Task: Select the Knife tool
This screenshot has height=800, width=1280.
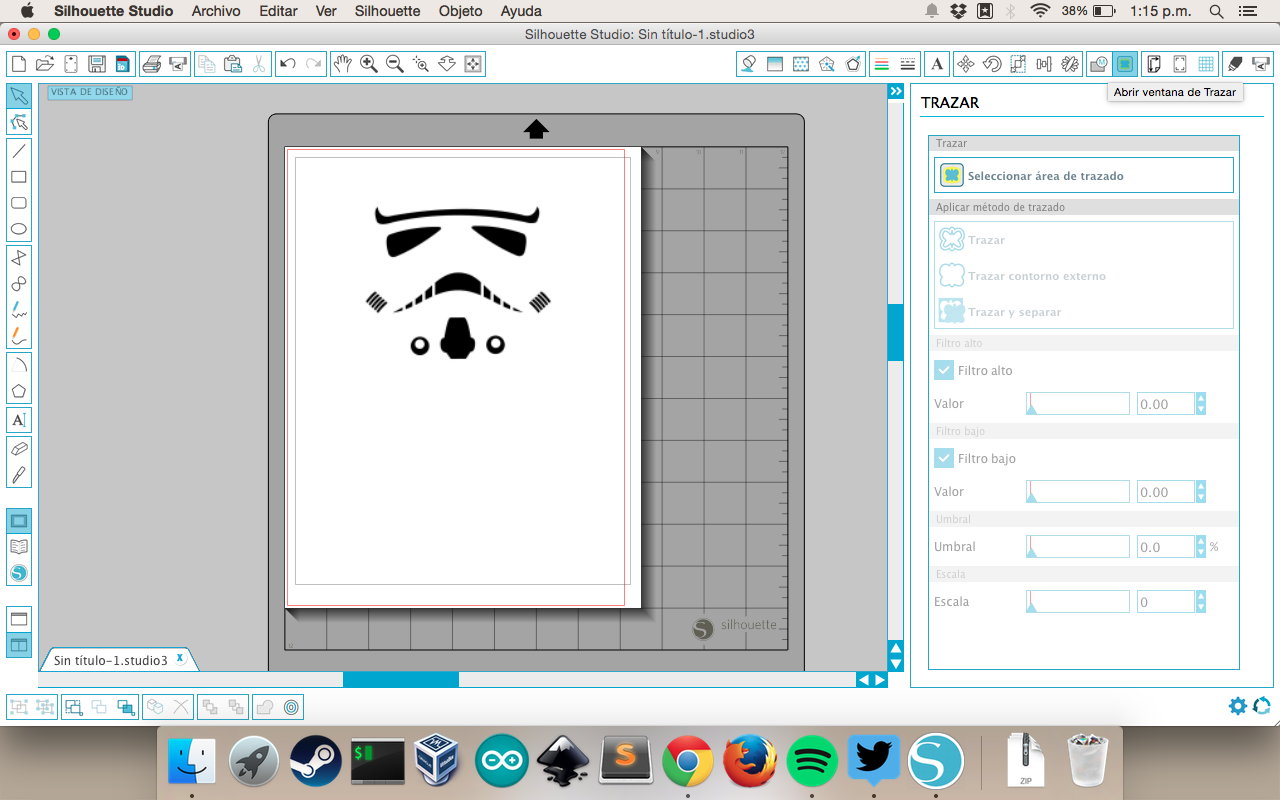Action: (x=19, y=475)
